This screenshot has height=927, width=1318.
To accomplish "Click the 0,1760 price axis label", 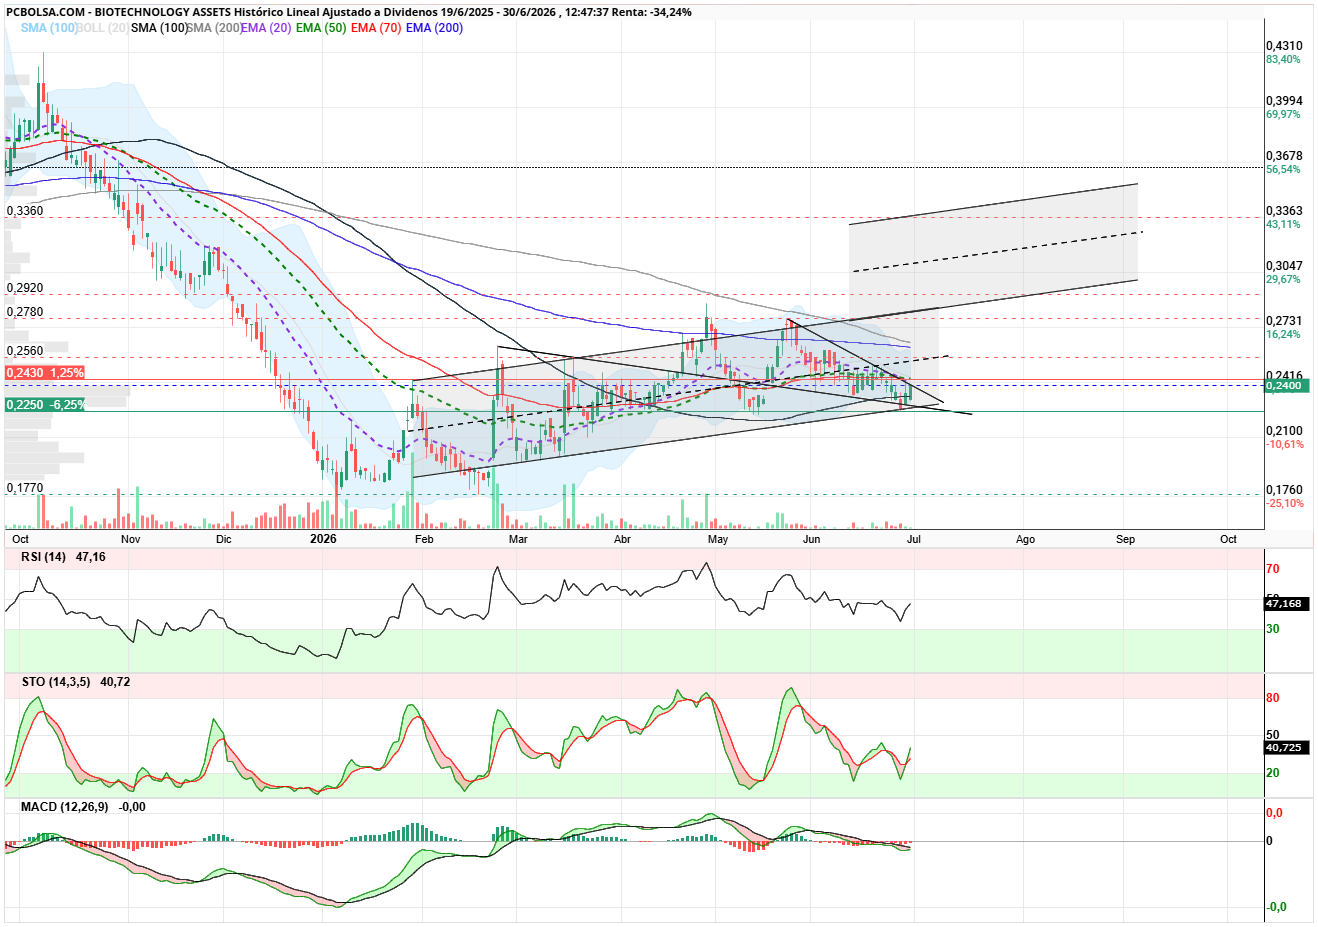I will tap(1284, 490).
